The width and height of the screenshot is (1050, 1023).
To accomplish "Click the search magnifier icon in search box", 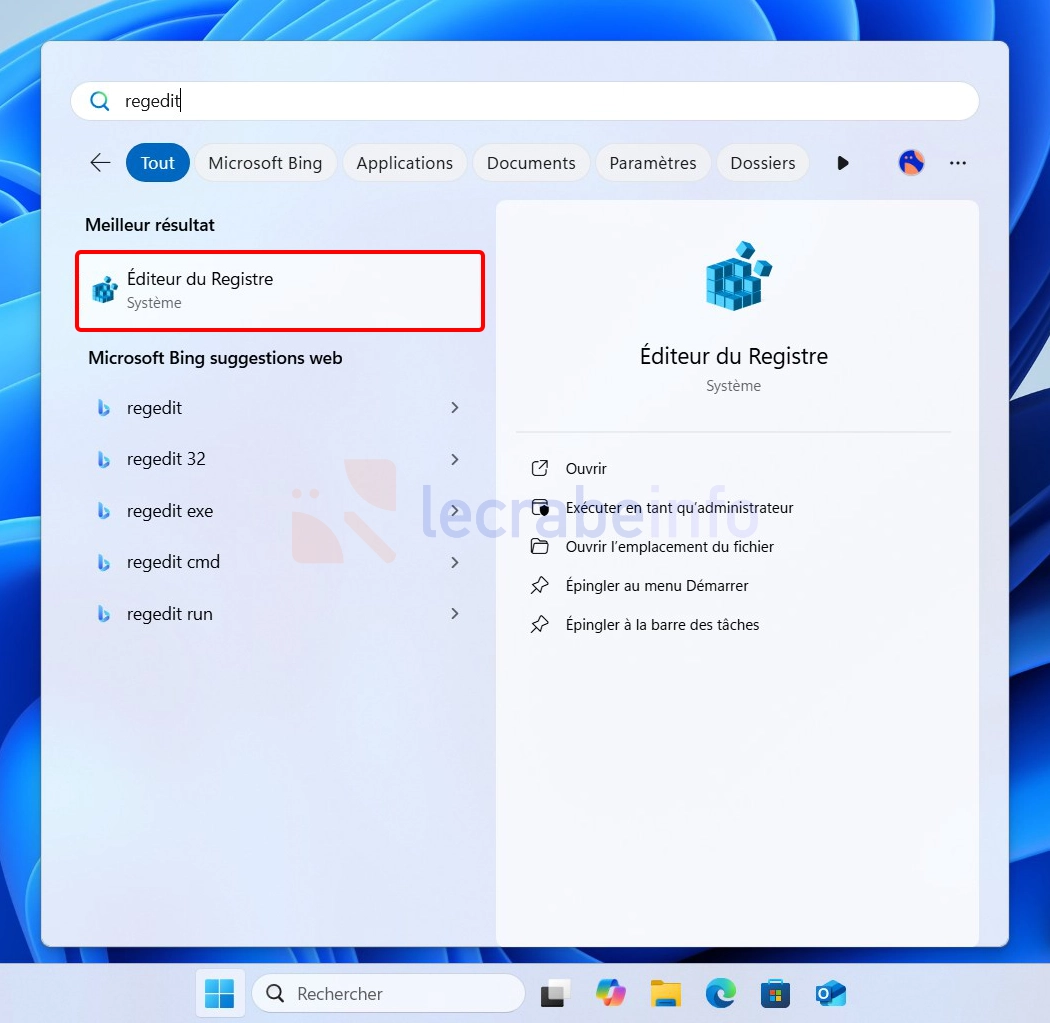I will click(x=100, y=101).
